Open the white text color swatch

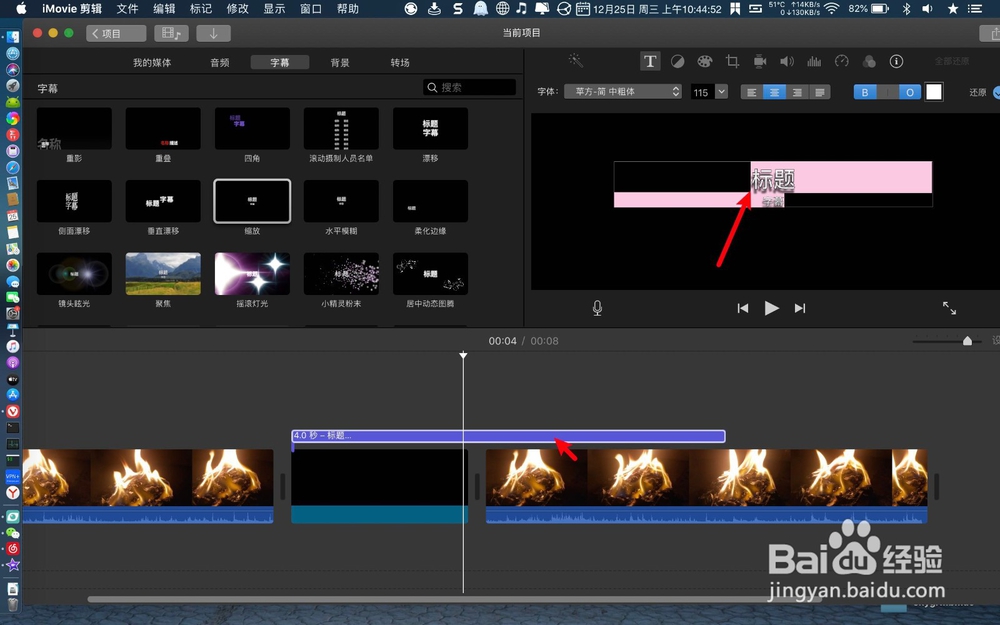coord(934,92)
